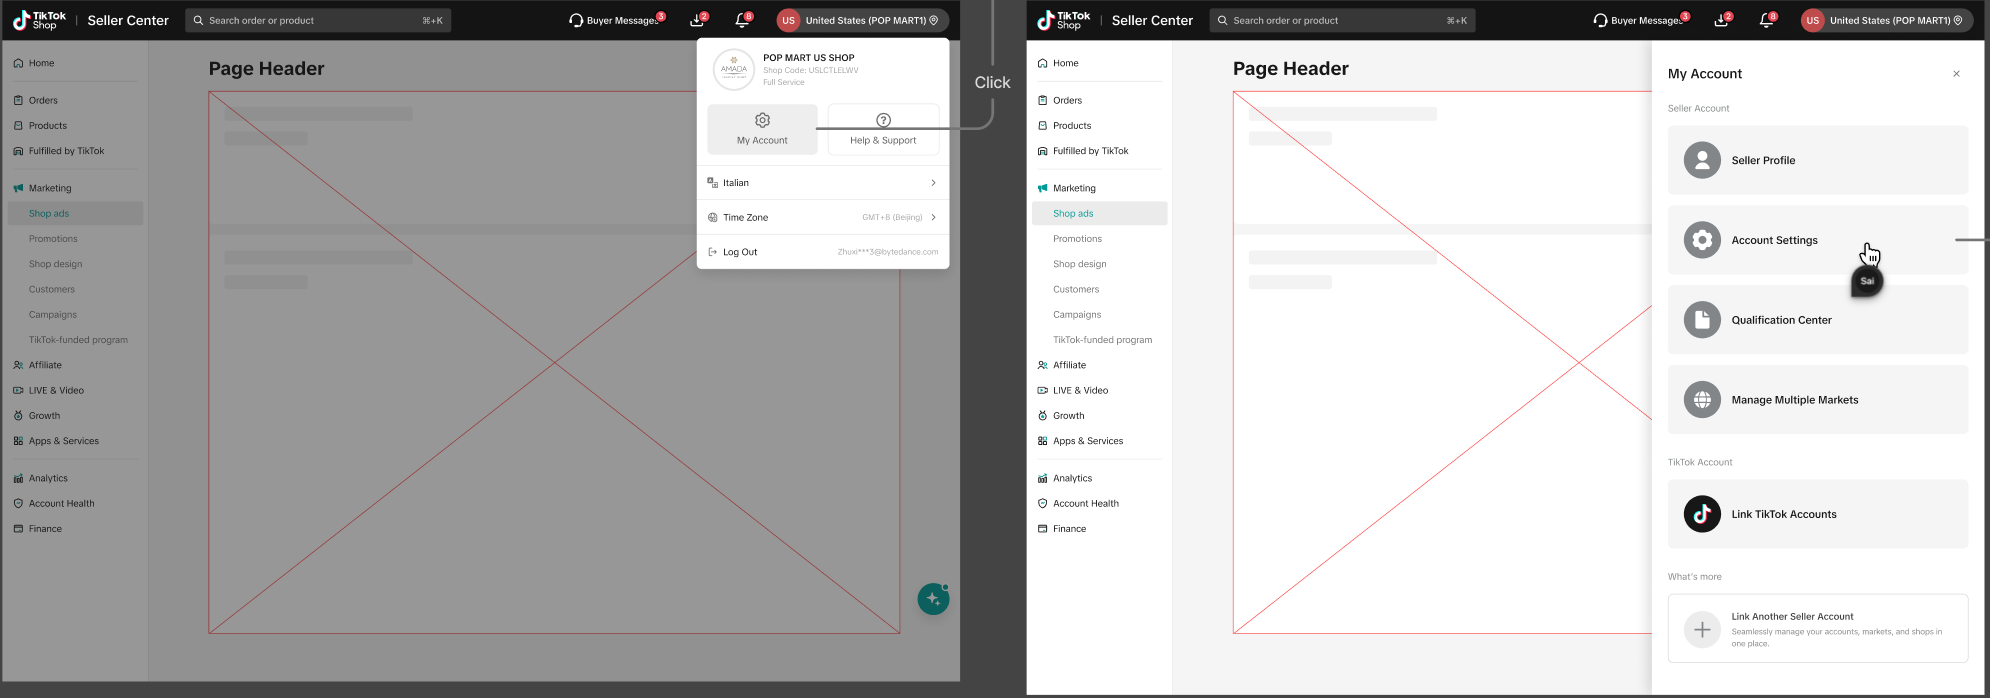Select Promotions in the left mockup sidebar

coord(53,239)
